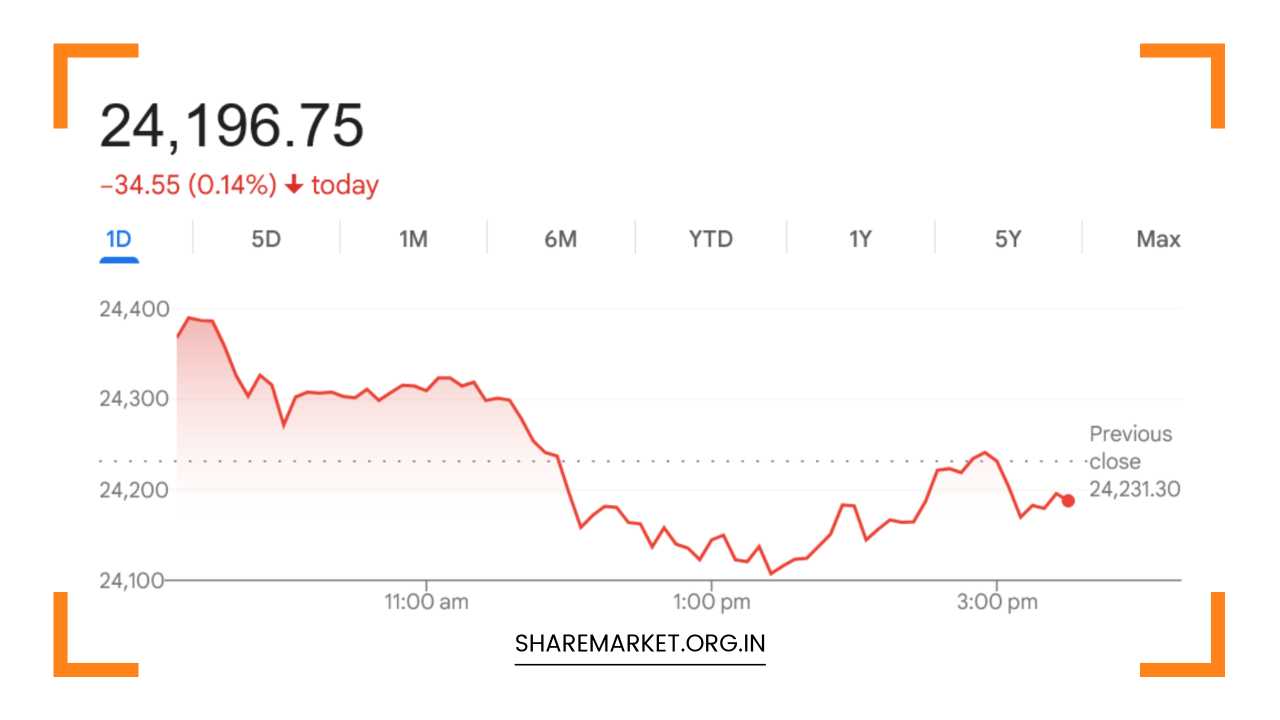Click the 24,100 axis label
Viewport: 1280px width, 720px height.
tap(131, 579)
